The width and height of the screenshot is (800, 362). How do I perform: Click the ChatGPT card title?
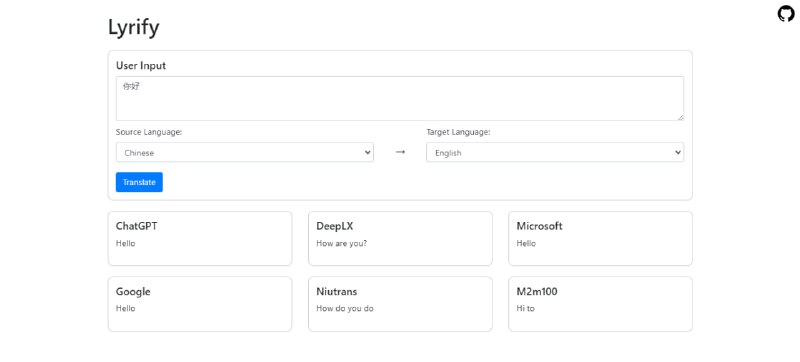(137, 226)
